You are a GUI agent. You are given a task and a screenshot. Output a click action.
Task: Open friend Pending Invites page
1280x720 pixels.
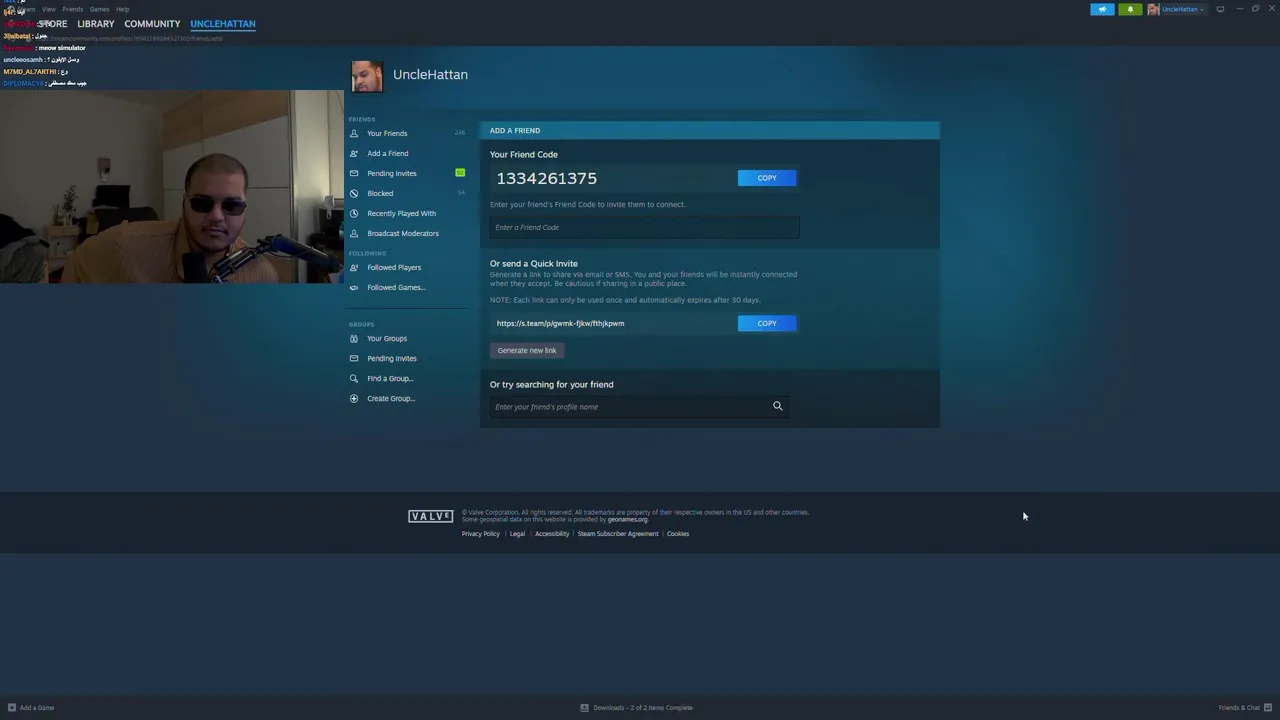(x=392, y=173)
